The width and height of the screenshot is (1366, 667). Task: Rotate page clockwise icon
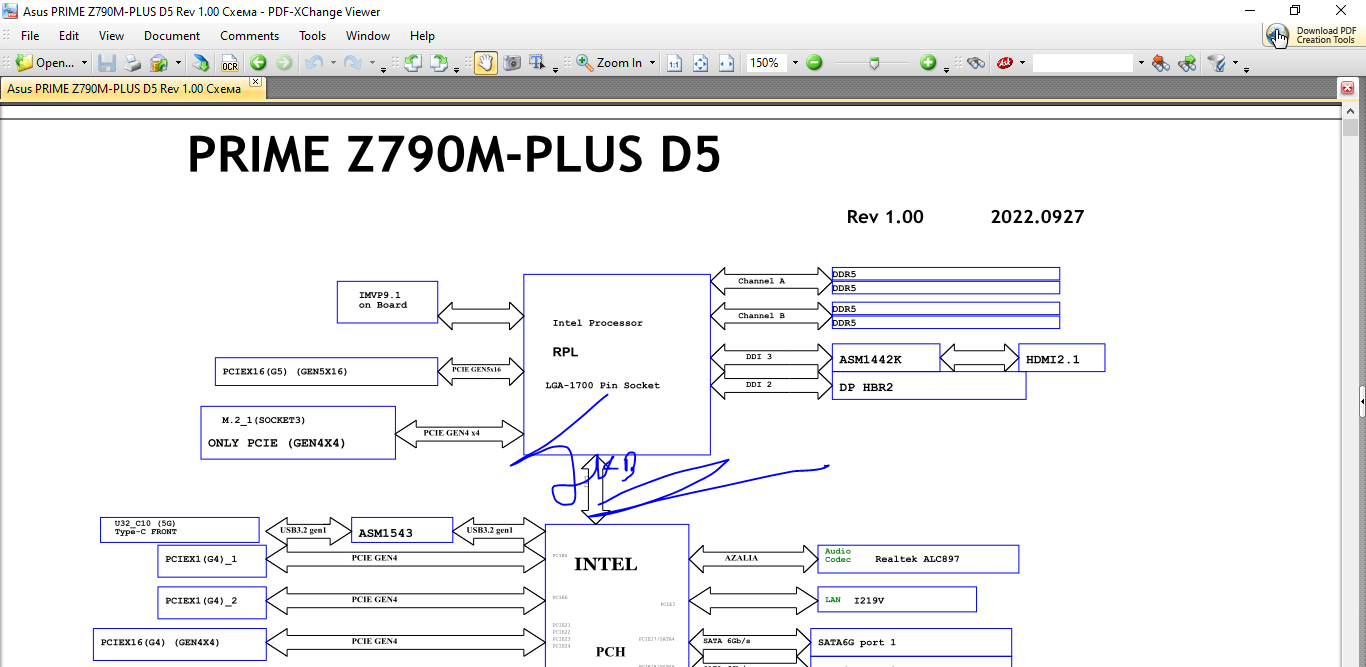pos(438,63)
